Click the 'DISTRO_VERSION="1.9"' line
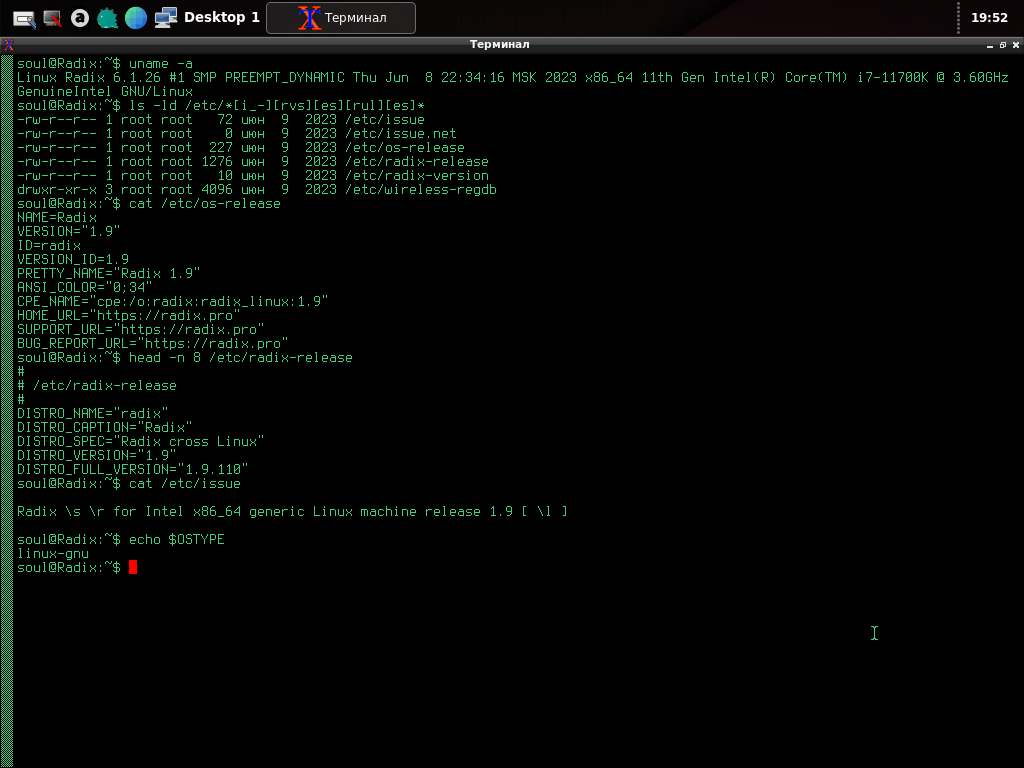The width and height of the screenshot is (1024, 768). (x=97, y=456)
